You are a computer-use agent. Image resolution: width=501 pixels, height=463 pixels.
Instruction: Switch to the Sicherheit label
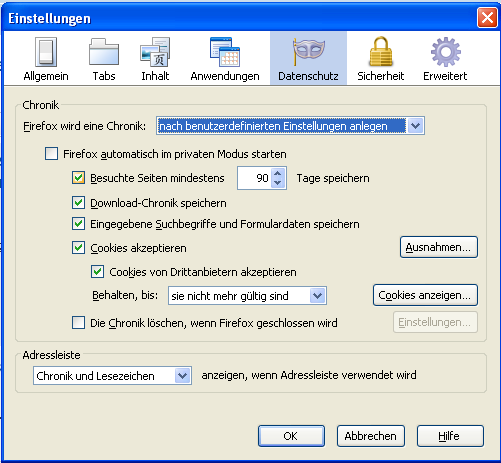(381, 76)
